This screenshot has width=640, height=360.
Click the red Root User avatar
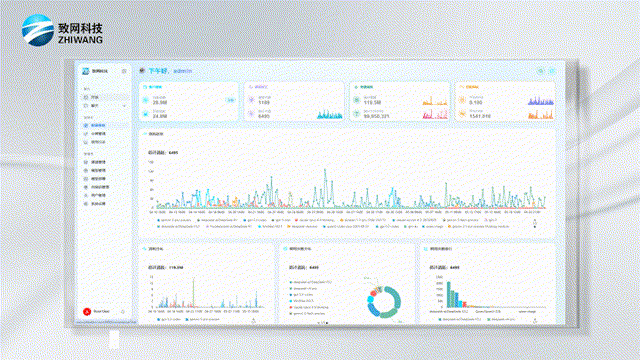87,311
